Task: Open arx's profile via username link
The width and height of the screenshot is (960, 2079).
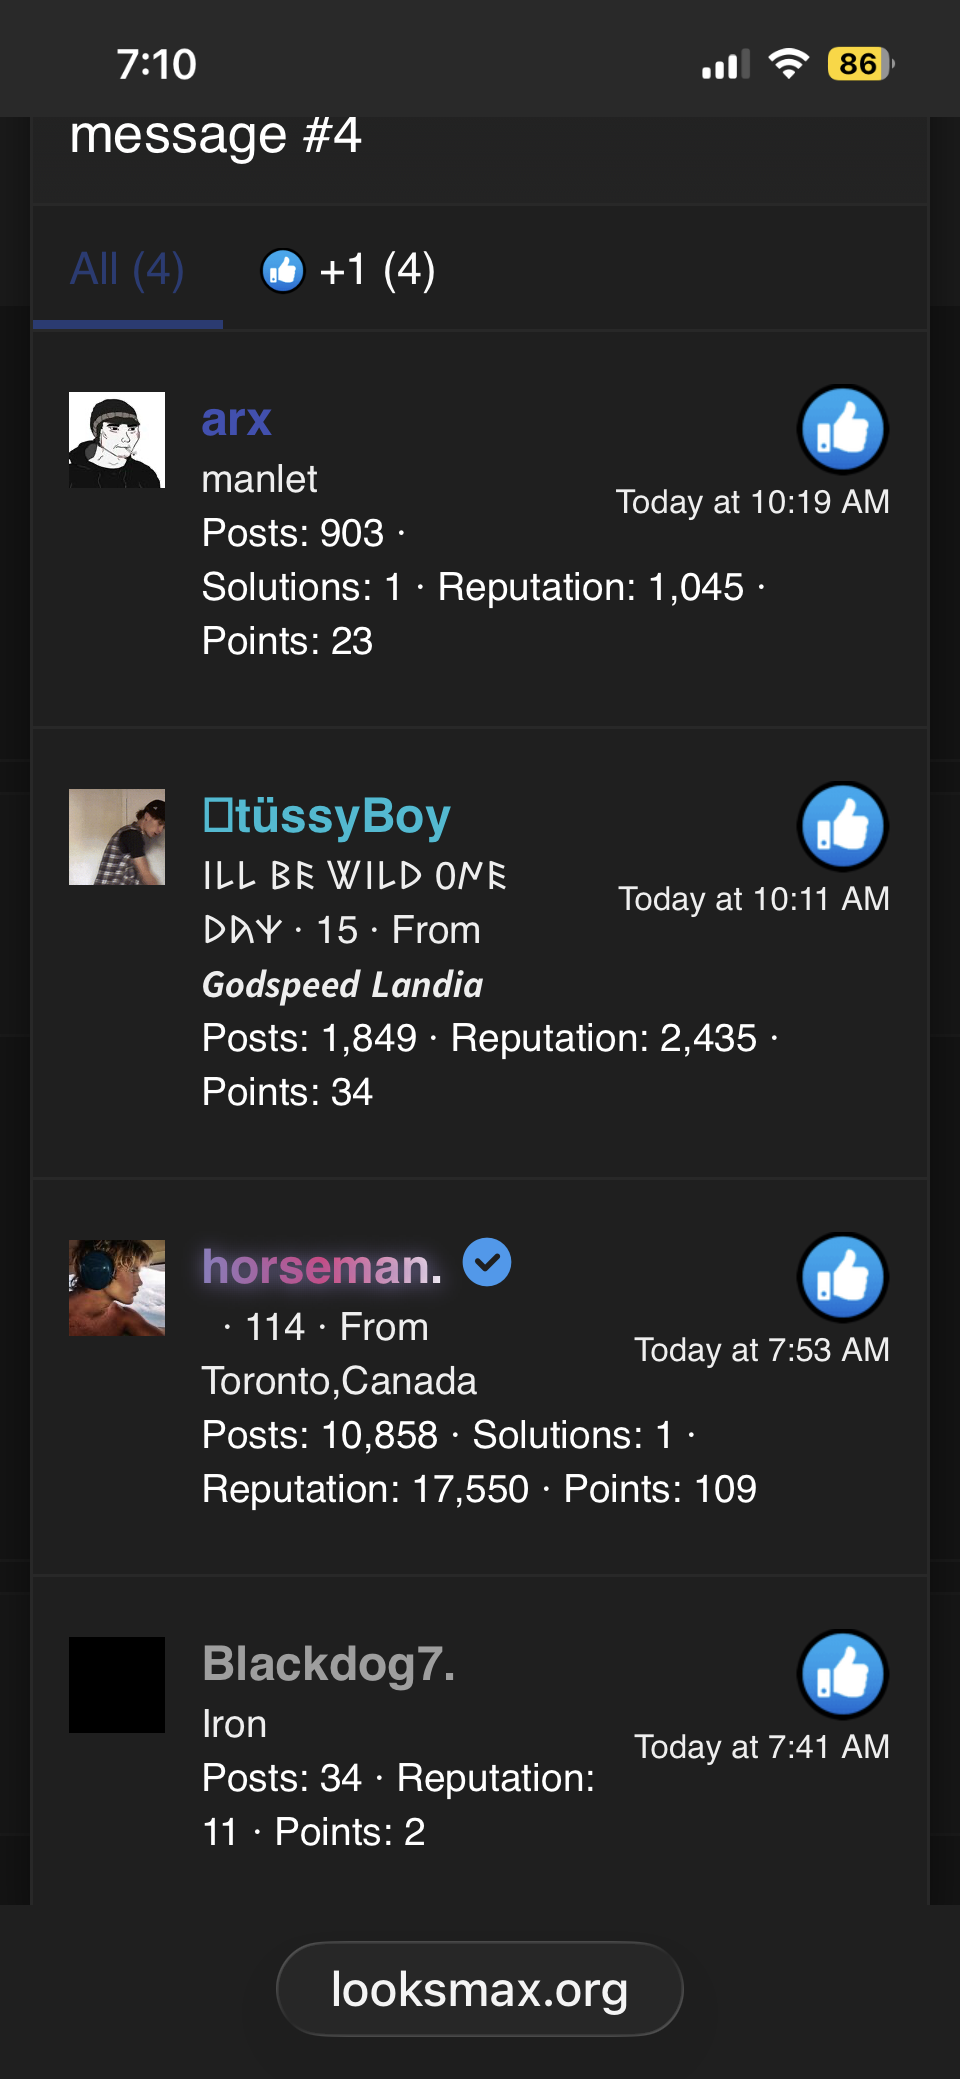Action: point(237,420)
